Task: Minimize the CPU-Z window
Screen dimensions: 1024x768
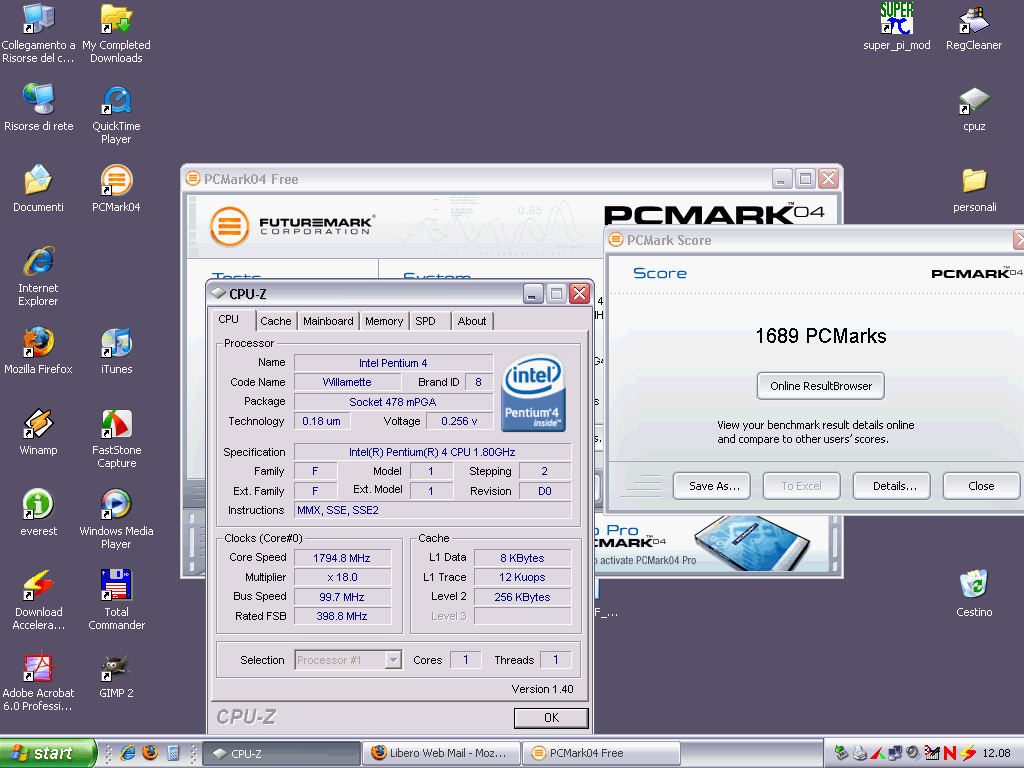Action: (533, 294)
